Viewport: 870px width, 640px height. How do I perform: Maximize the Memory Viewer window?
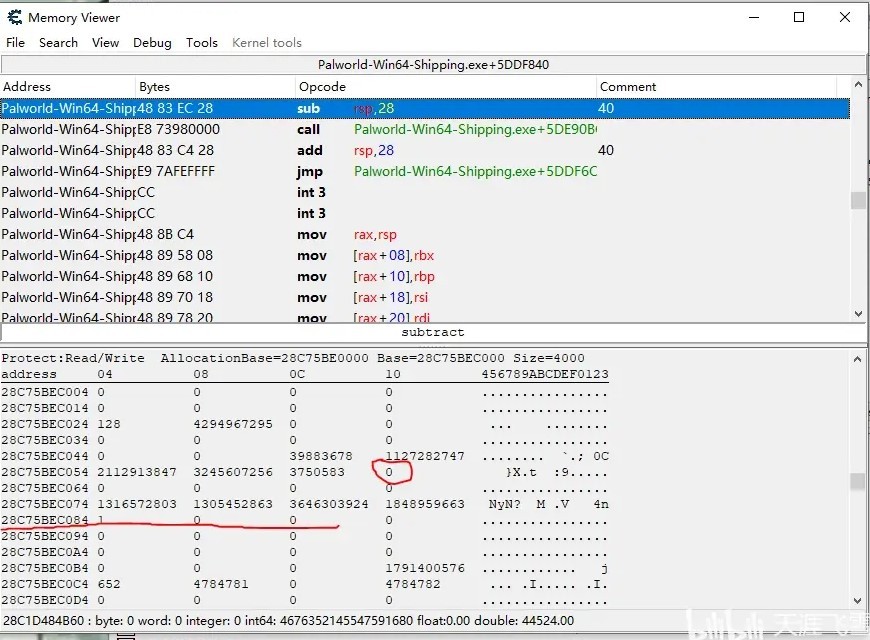click(x=799, y=17)
